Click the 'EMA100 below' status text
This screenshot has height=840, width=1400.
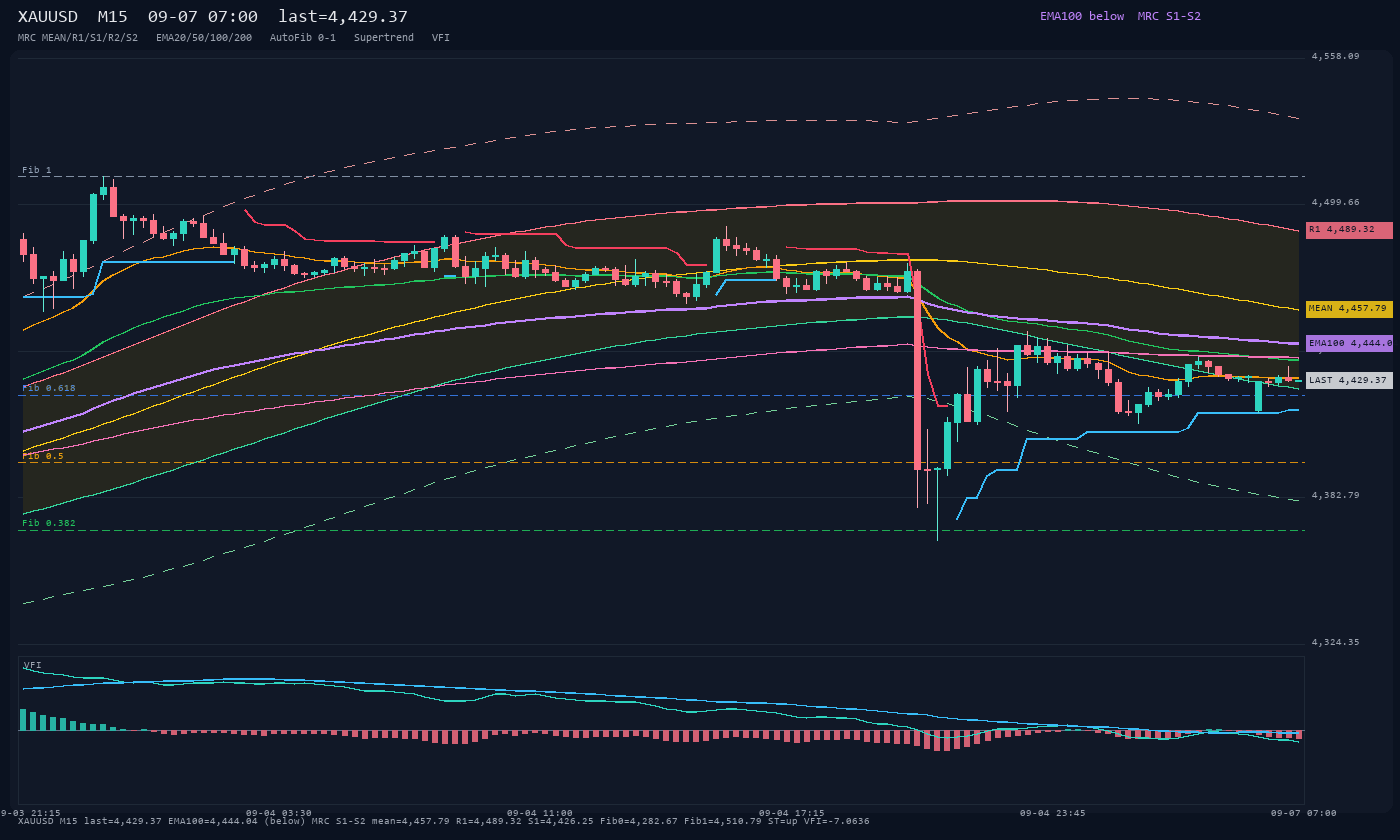coord(1082,16)
